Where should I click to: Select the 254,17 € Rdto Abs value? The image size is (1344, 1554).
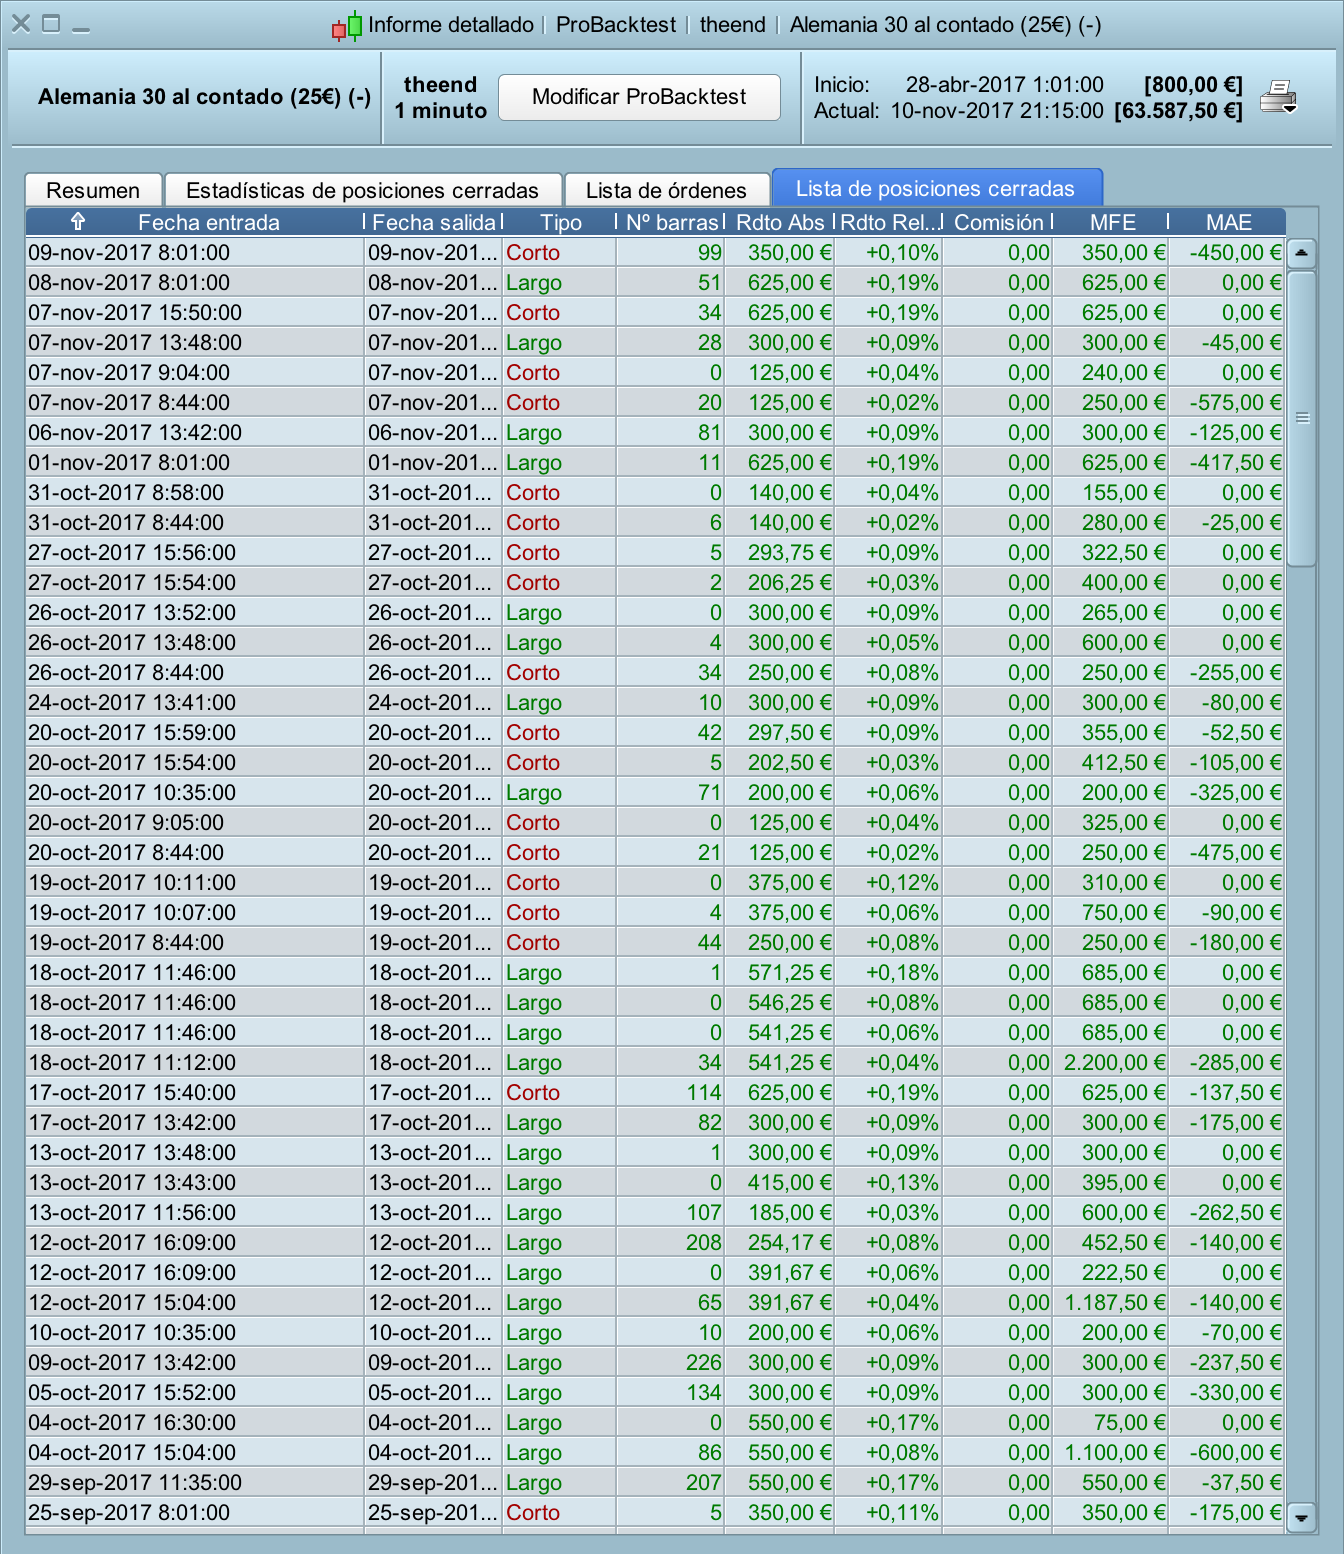pos(790,1243)
